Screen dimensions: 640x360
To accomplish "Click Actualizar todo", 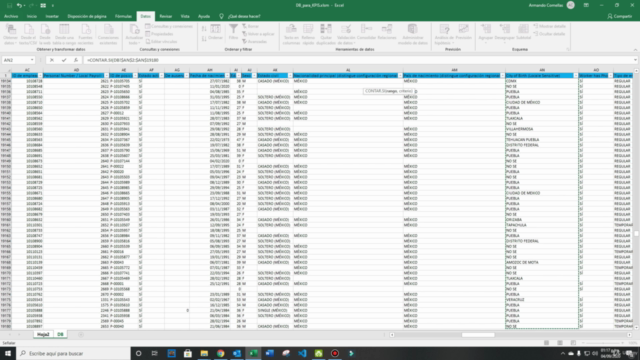I will pyautogui.click(x=134, y=34).
